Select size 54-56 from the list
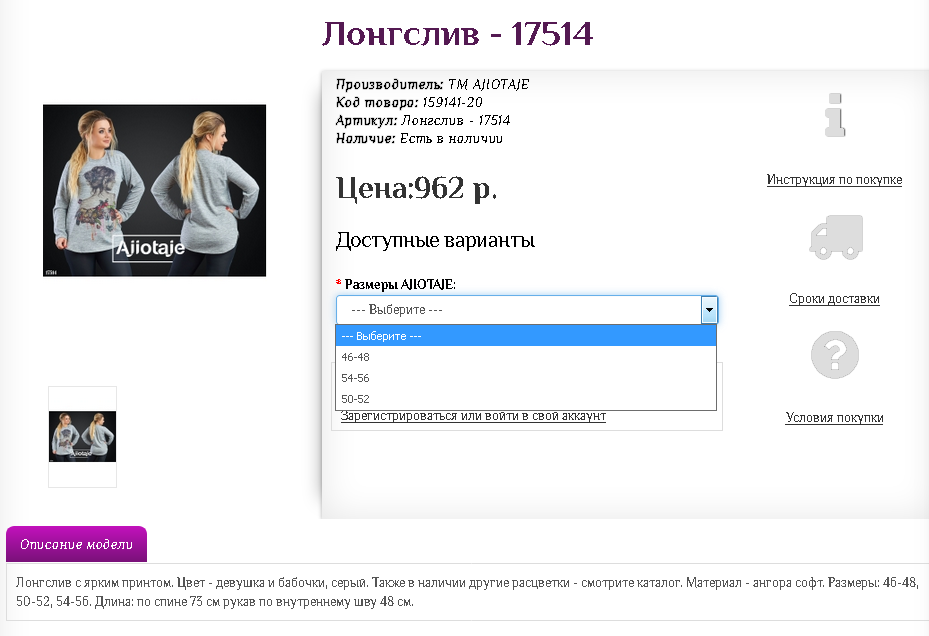The height and width of the screenshot is (636, 929). coord(526,378)
